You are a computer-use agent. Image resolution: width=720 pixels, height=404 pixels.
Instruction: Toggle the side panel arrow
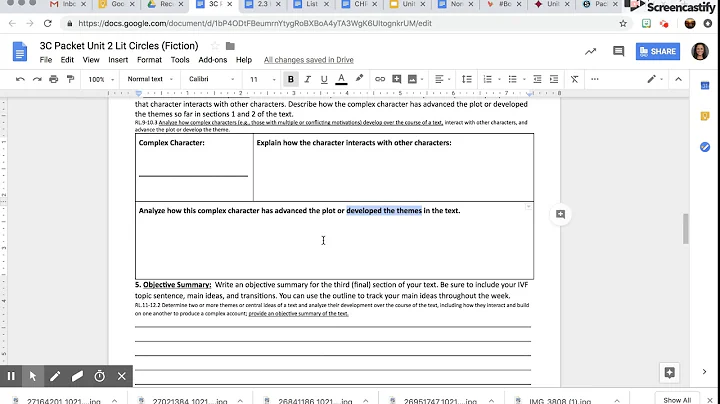point(704,372)
